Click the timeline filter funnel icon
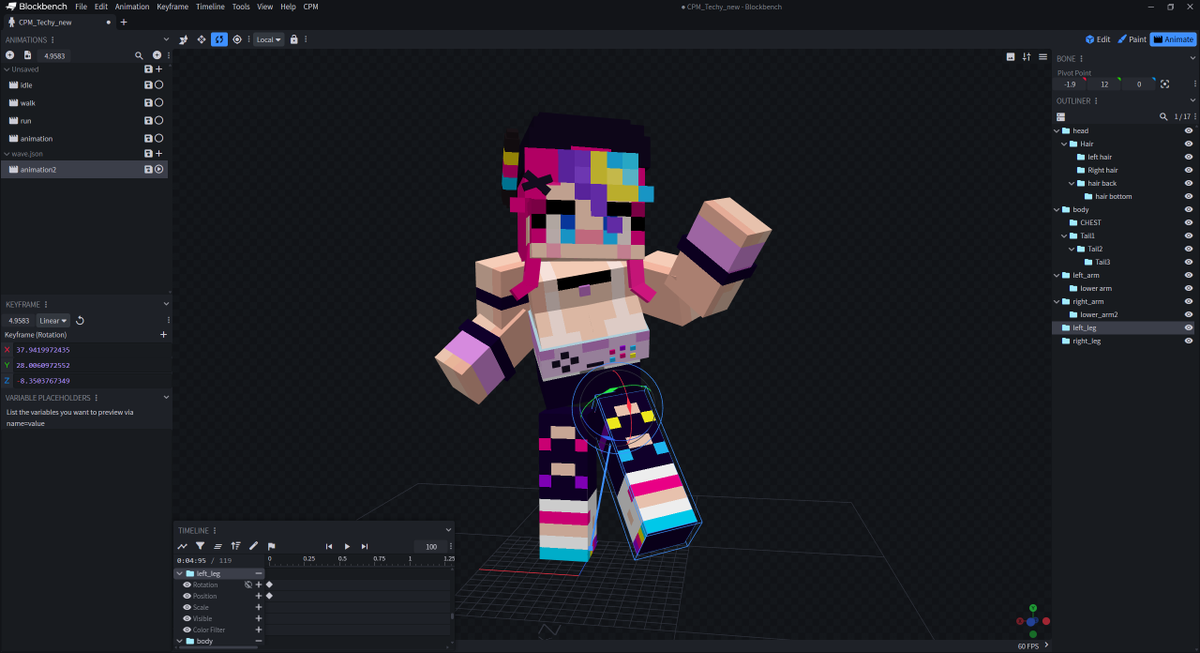Screen dimensions: 1200x653 200,547
